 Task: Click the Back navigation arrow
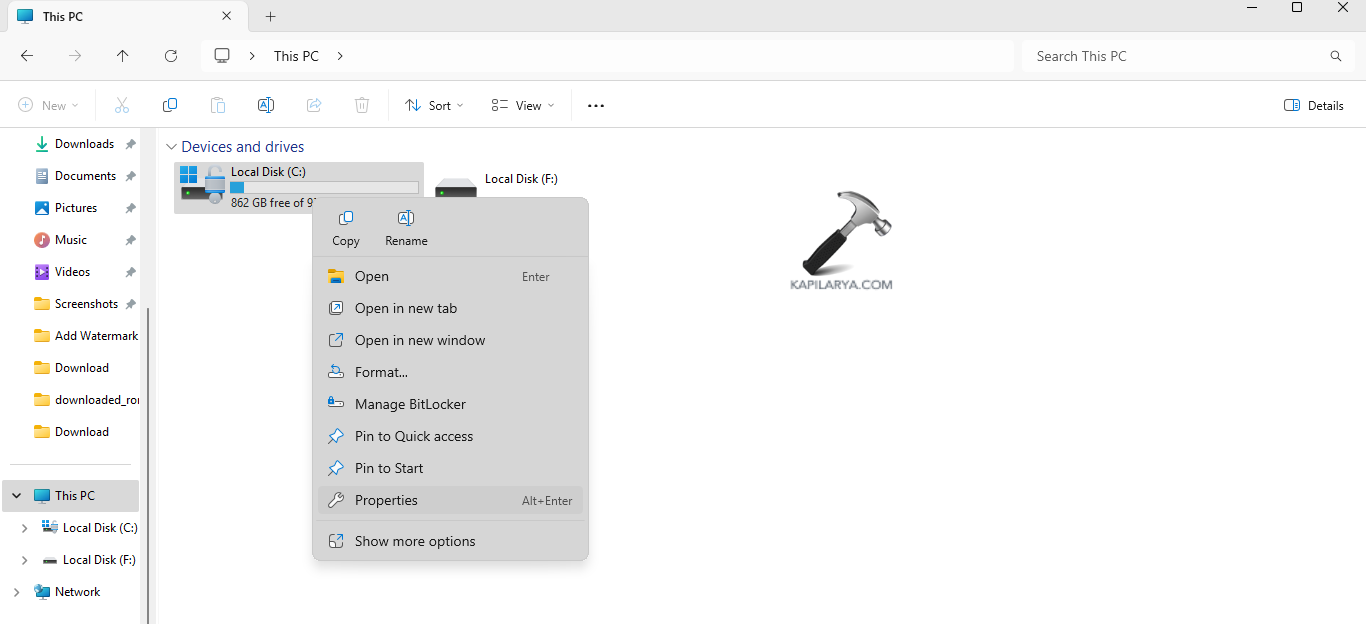click(27, 56)
